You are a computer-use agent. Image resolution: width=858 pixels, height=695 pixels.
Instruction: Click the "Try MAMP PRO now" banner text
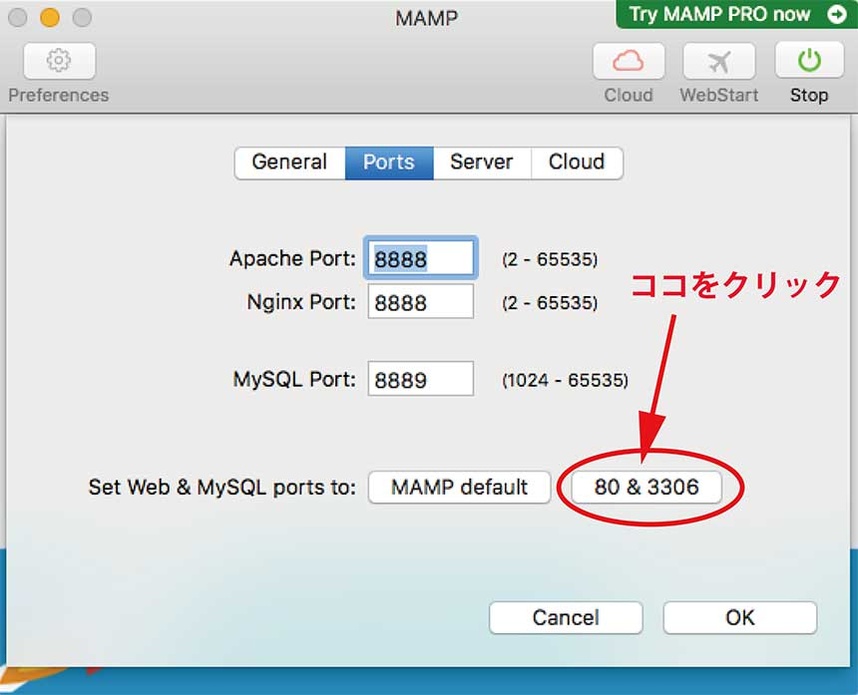[720, 14]
